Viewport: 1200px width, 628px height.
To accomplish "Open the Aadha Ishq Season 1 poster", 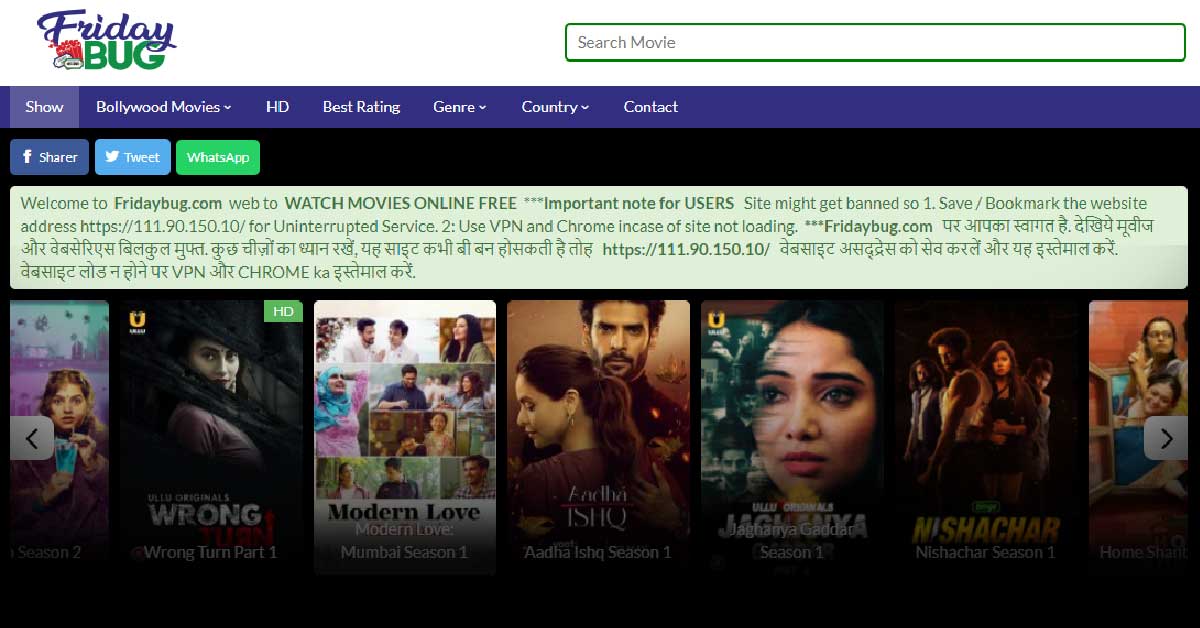I will click(598, 438).
